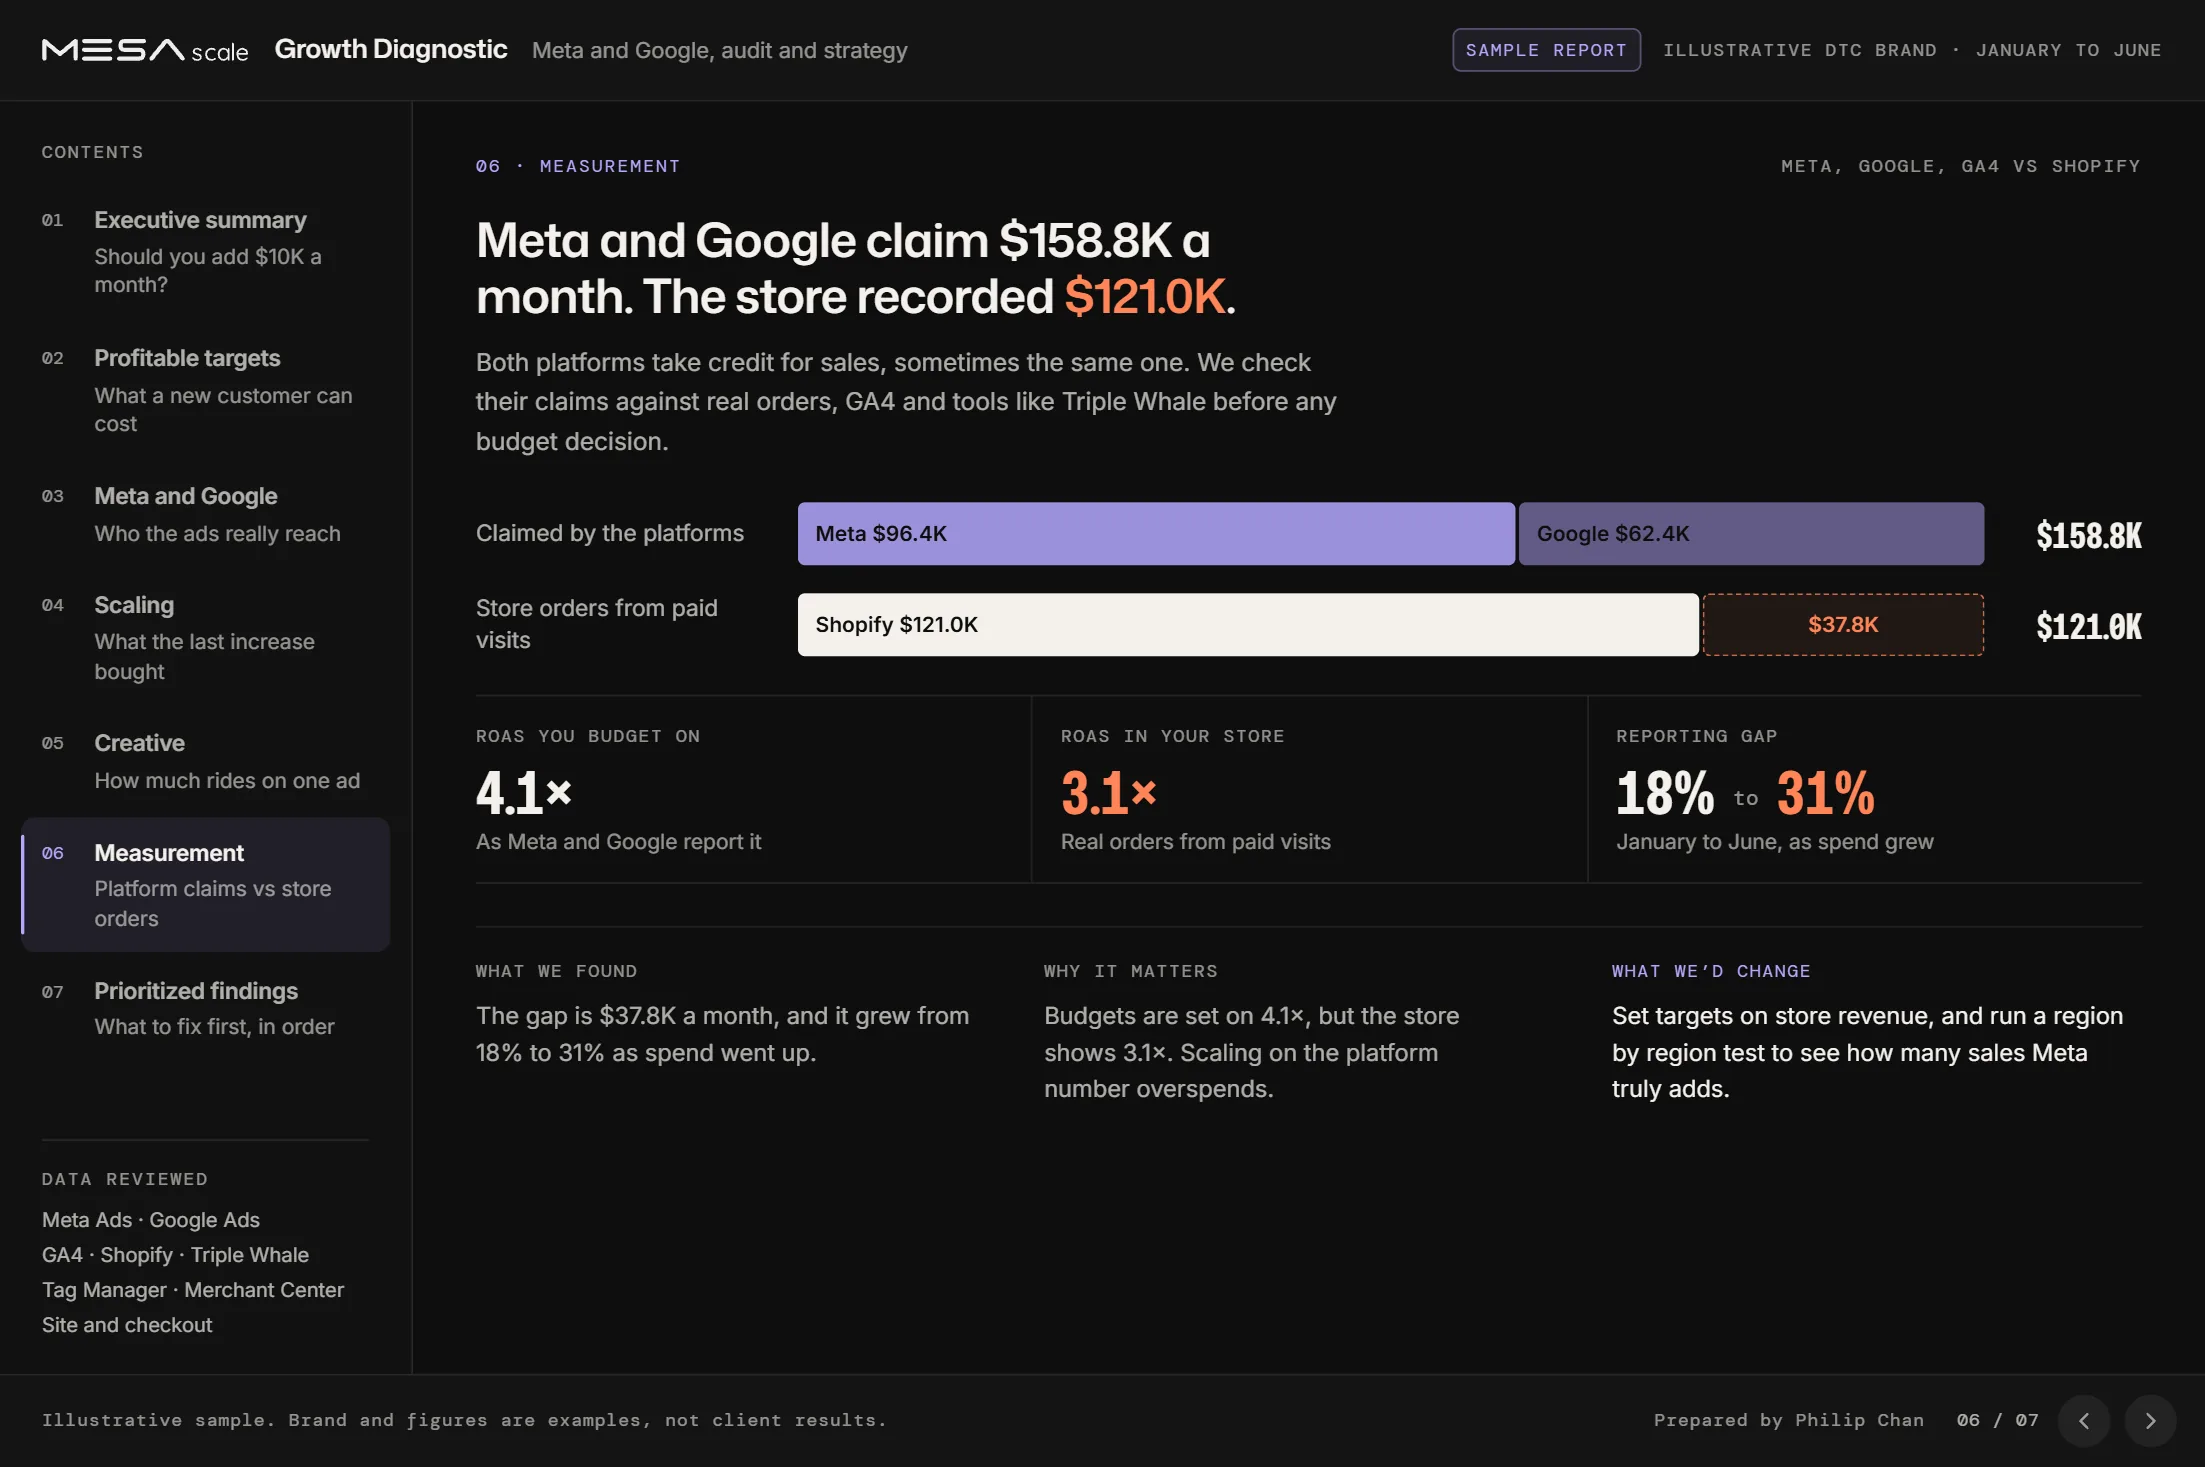Click the 'ROAS you budget on' label
The height and width of the screenshot is (1467, 2205).
coord(588,736)
